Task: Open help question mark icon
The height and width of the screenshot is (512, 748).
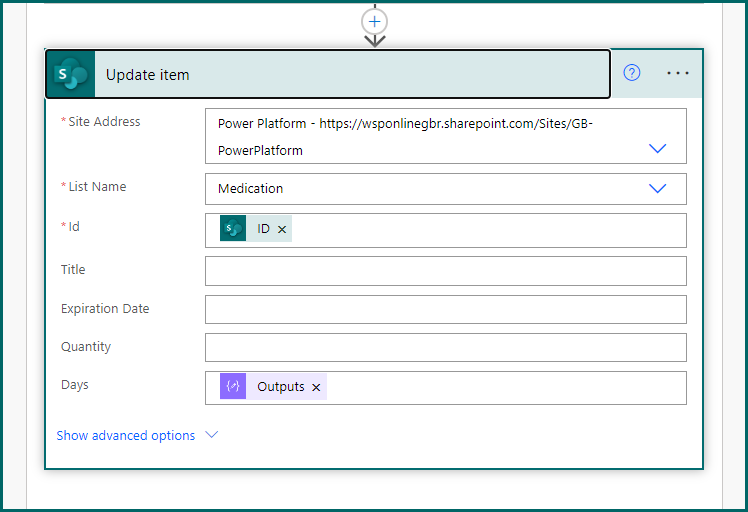Action: [x=632, y=73]
